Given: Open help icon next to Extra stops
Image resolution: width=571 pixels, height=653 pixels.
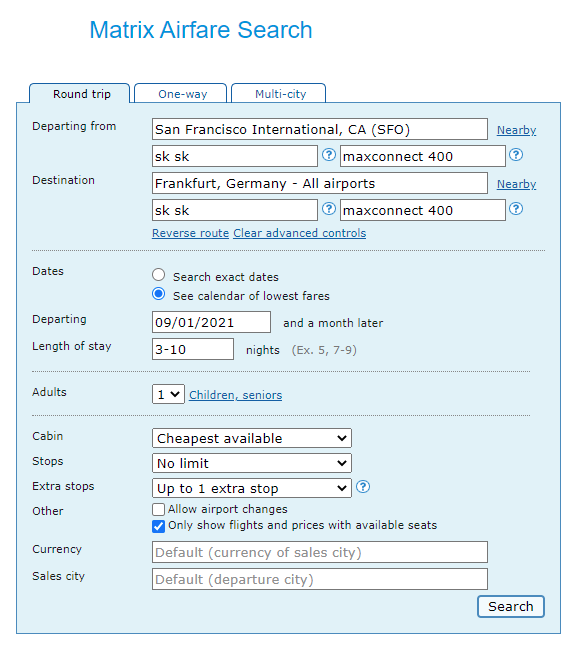Looking at the screenshot, I should 363,486.
